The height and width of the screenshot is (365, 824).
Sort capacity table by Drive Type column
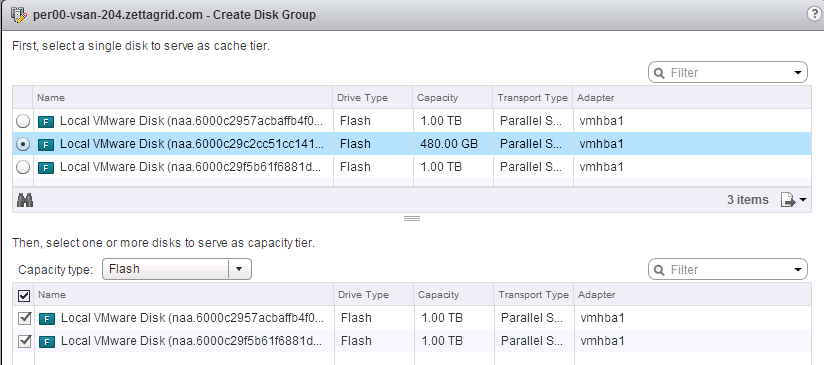pyautogui.click(x=374, y=295)
